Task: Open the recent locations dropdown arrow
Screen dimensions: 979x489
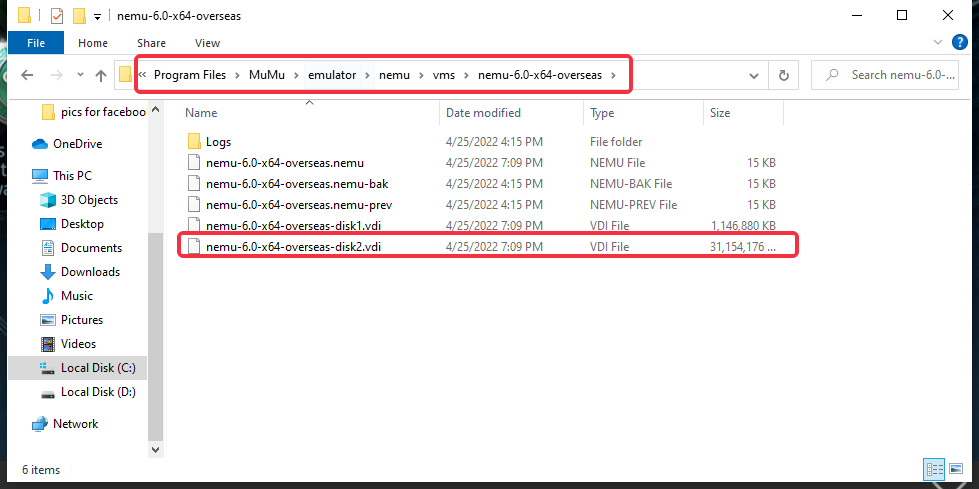Action: click(80, 75)
